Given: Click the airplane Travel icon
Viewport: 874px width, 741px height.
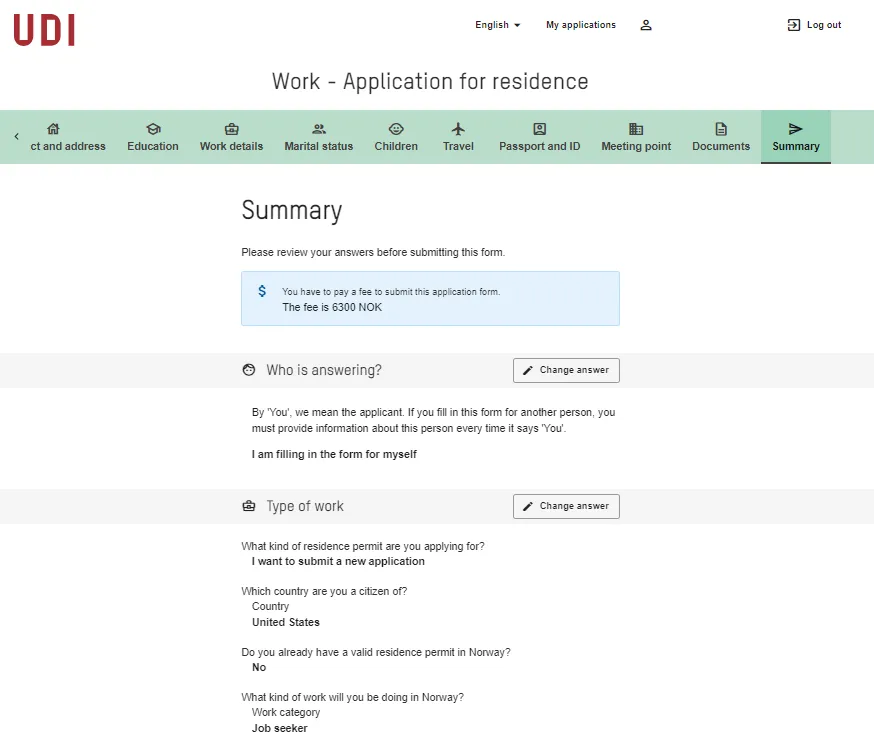Looking at the screenshot, I should 458,129.
